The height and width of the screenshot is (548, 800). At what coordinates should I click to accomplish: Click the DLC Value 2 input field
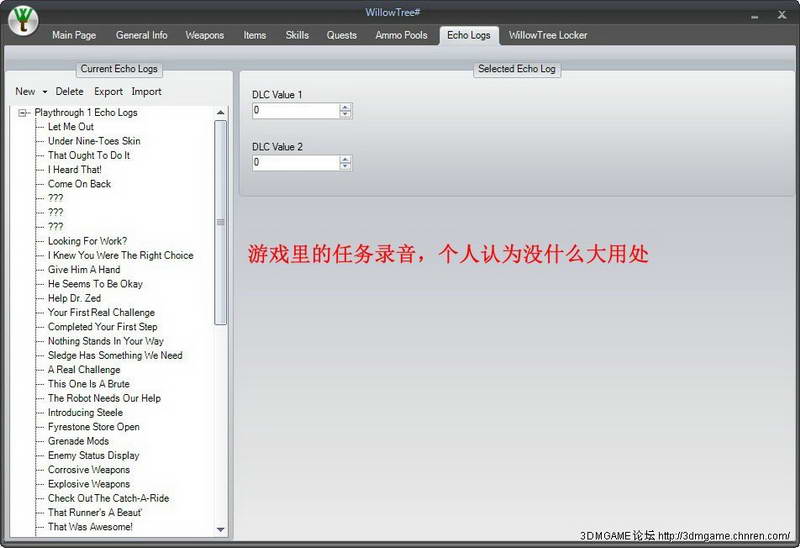[295, 162]
